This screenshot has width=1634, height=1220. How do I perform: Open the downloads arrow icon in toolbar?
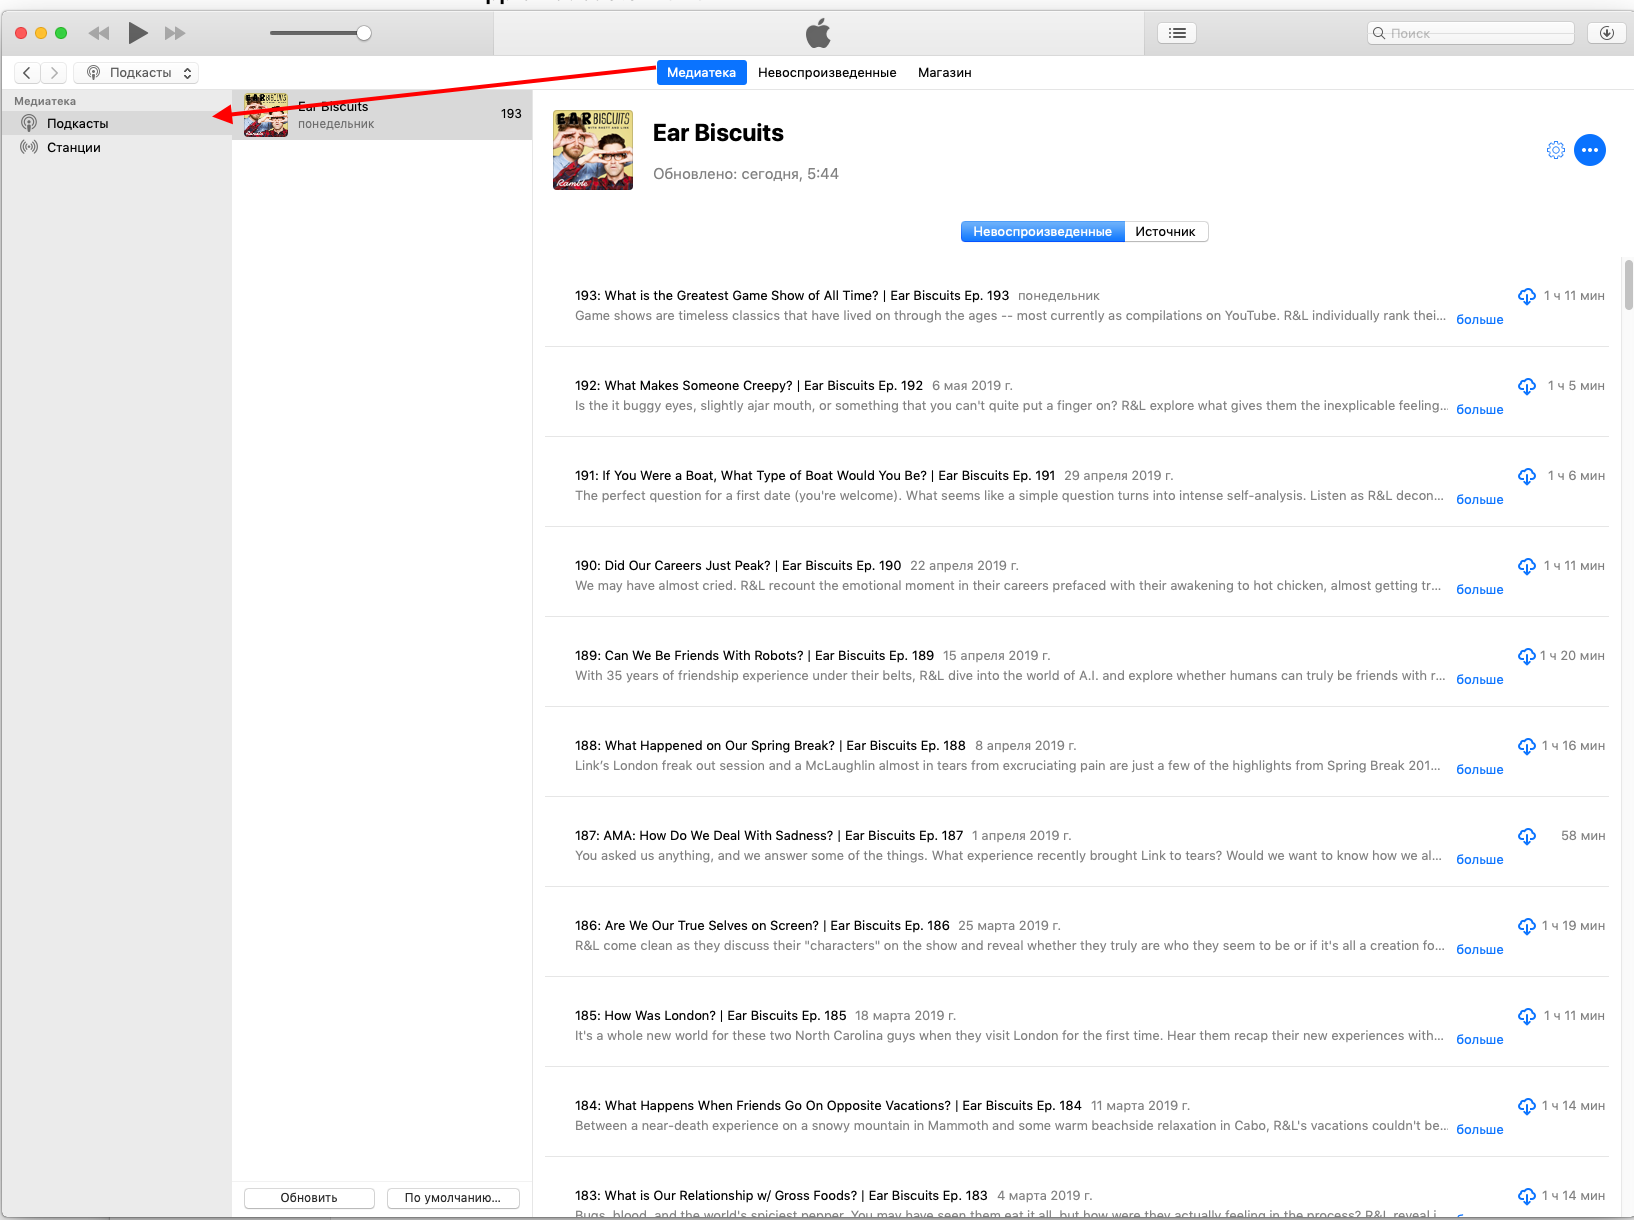tap(1607, 33)
